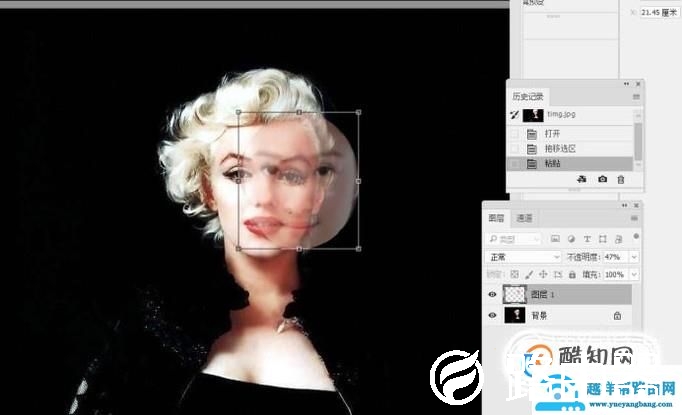
Task: Lock transparent pixels icon in Layers panel
Action: pyautogui.click(x=515, y=274)
